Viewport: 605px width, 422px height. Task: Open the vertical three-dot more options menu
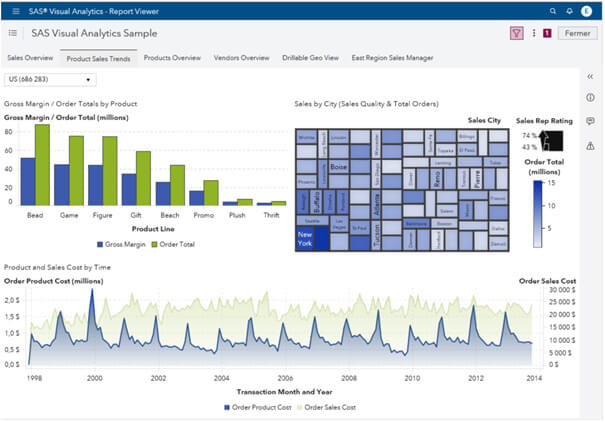[534, 33]
